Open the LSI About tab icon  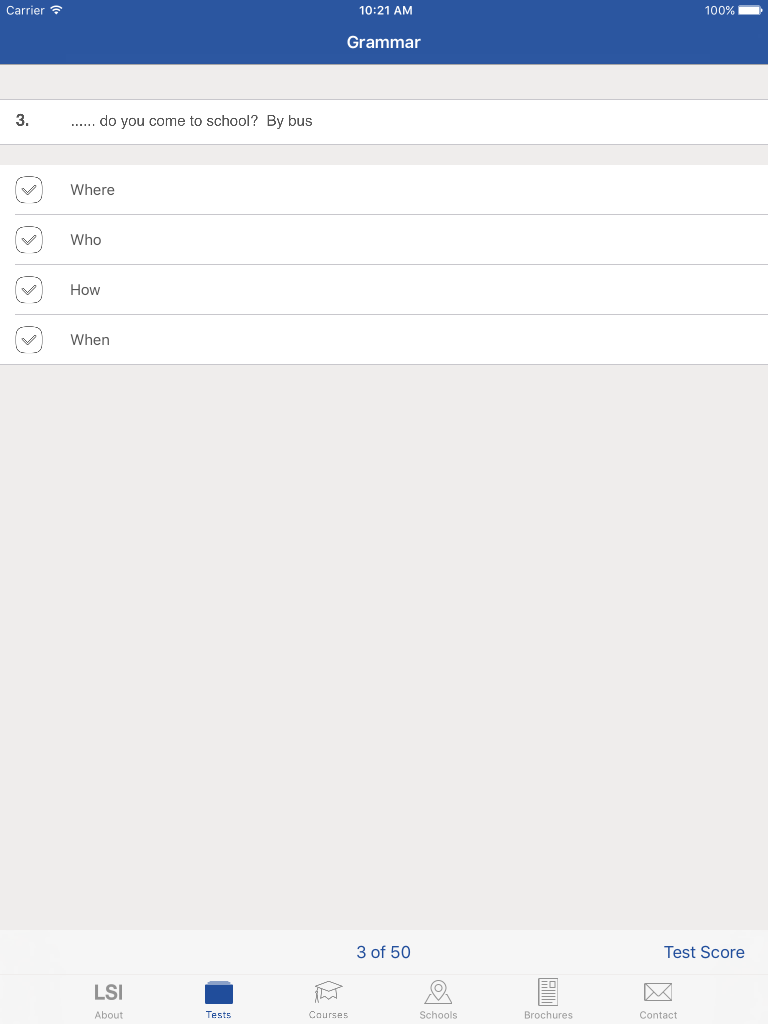coord(108,993)
